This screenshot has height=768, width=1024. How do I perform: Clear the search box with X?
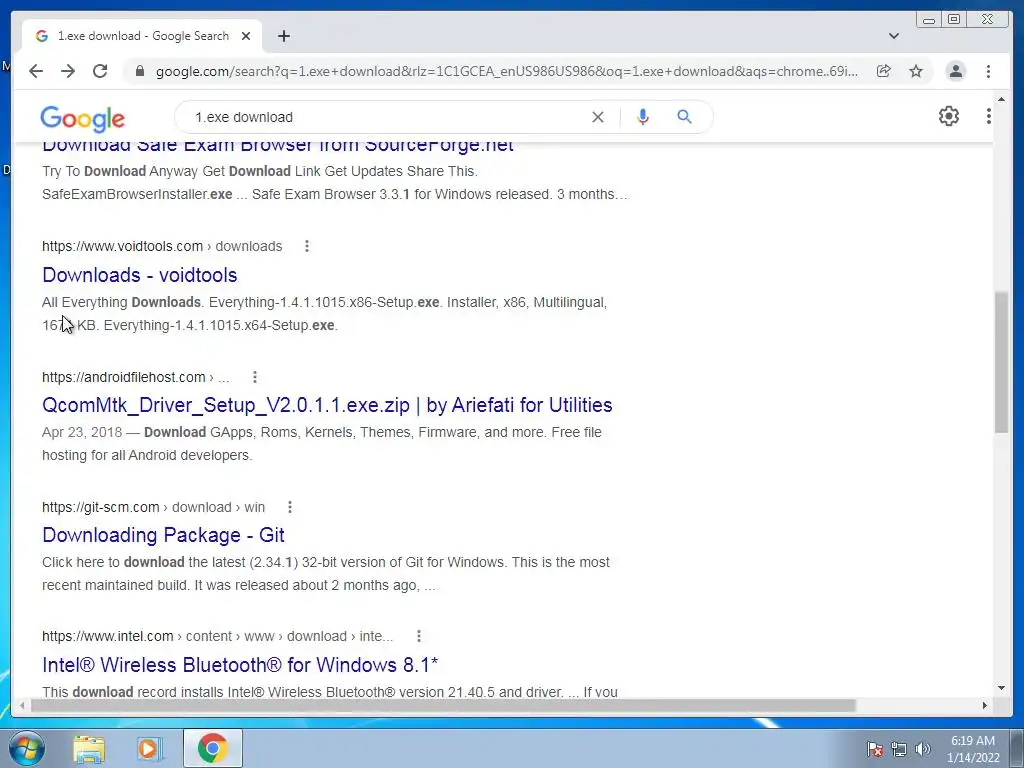tap(598, 117)
